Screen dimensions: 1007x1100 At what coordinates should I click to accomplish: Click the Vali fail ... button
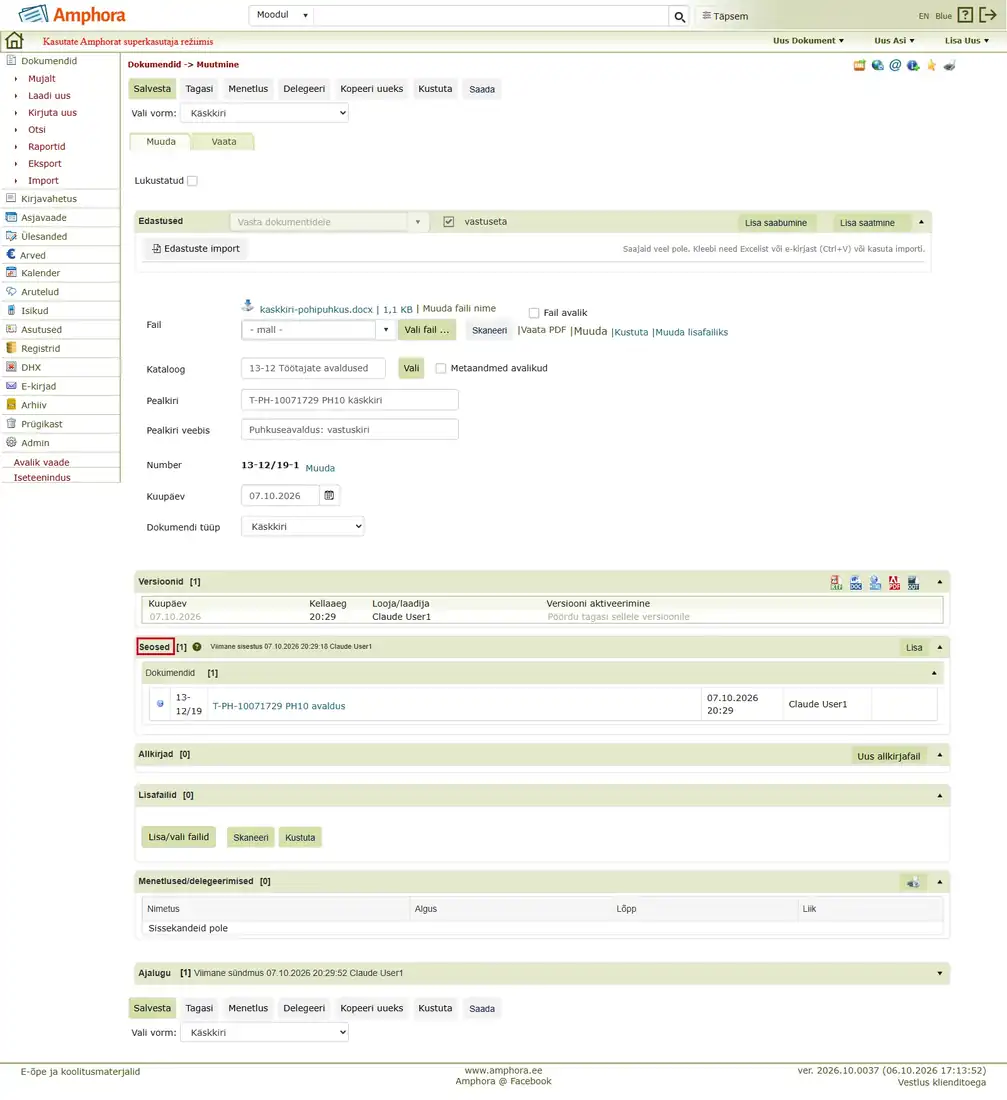tap(427, 330)
